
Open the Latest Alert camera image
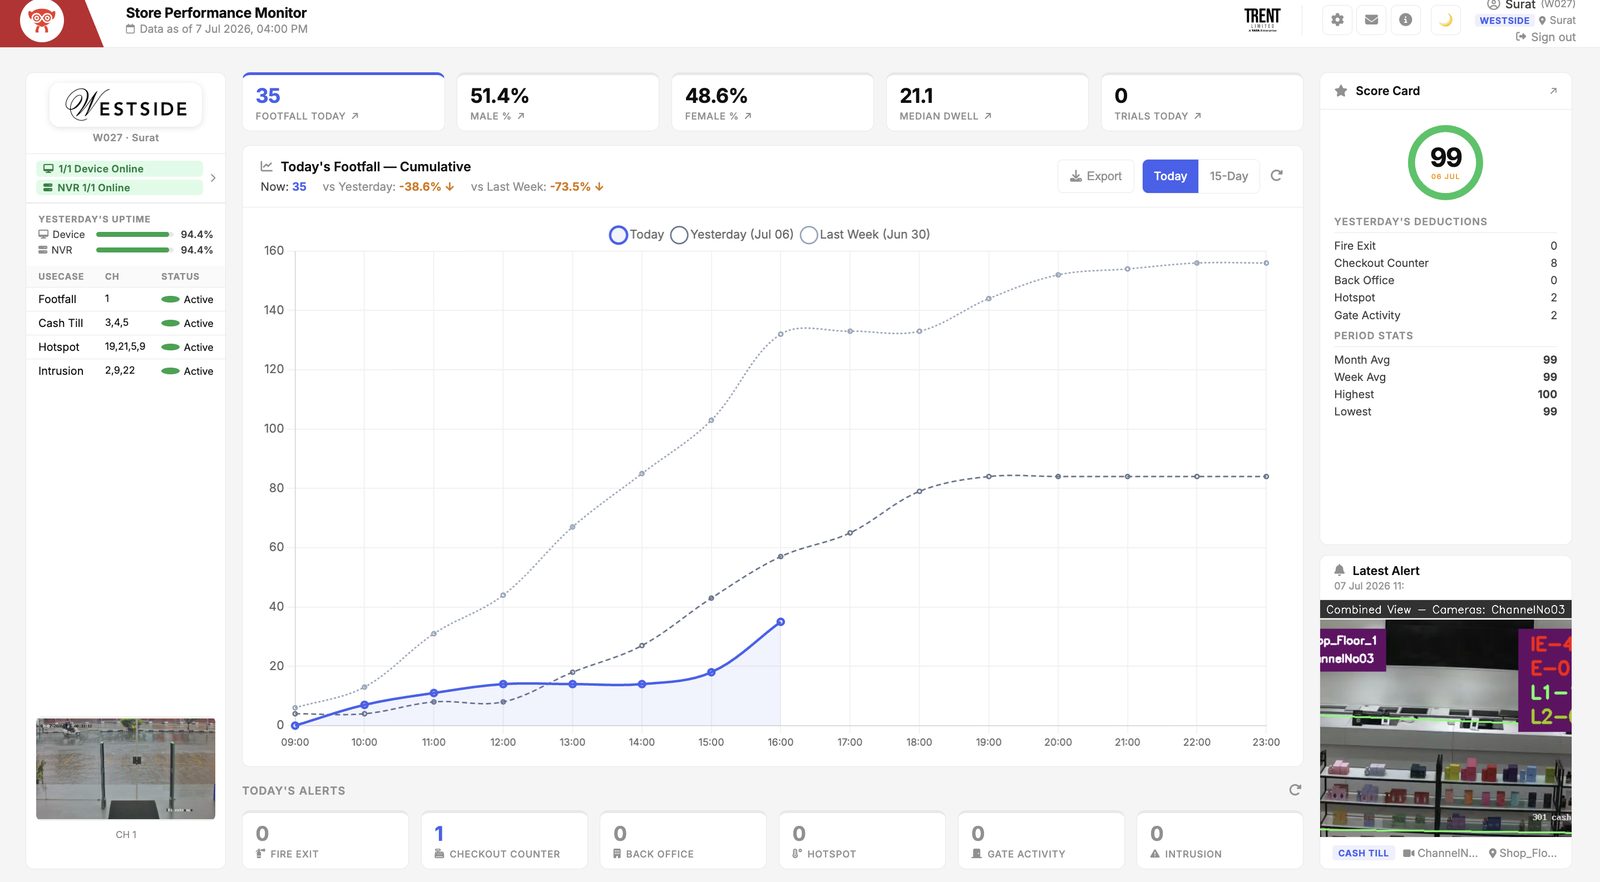1446,719
